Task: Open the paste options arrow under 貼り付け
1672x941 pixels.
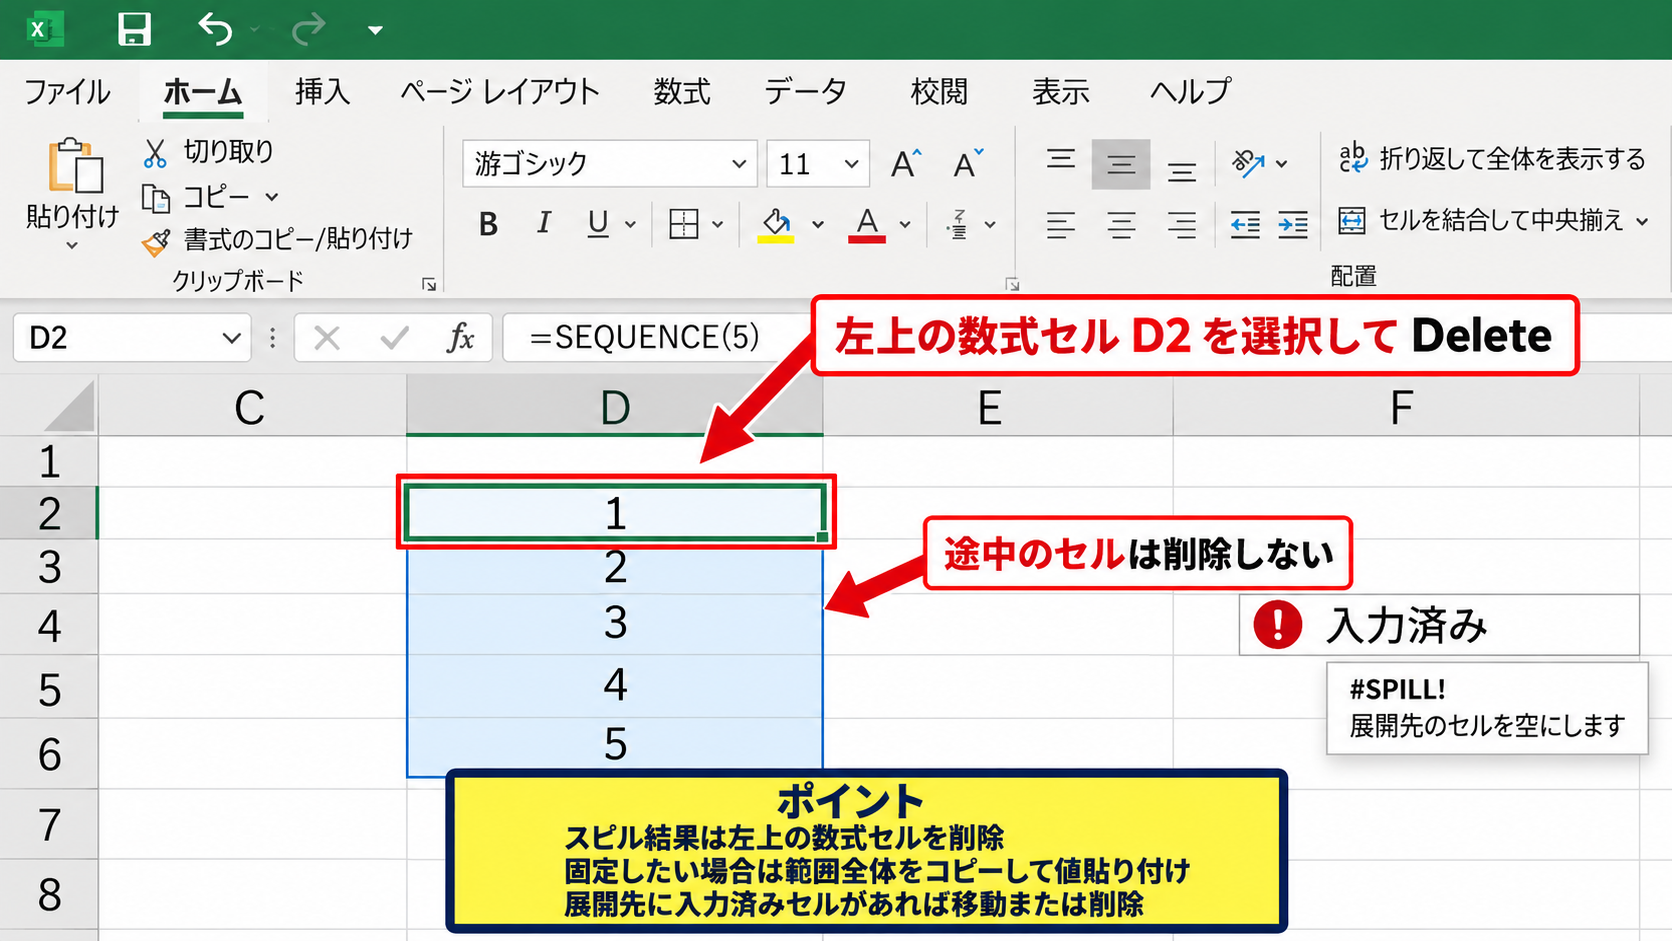Action: tap(72, 245)
